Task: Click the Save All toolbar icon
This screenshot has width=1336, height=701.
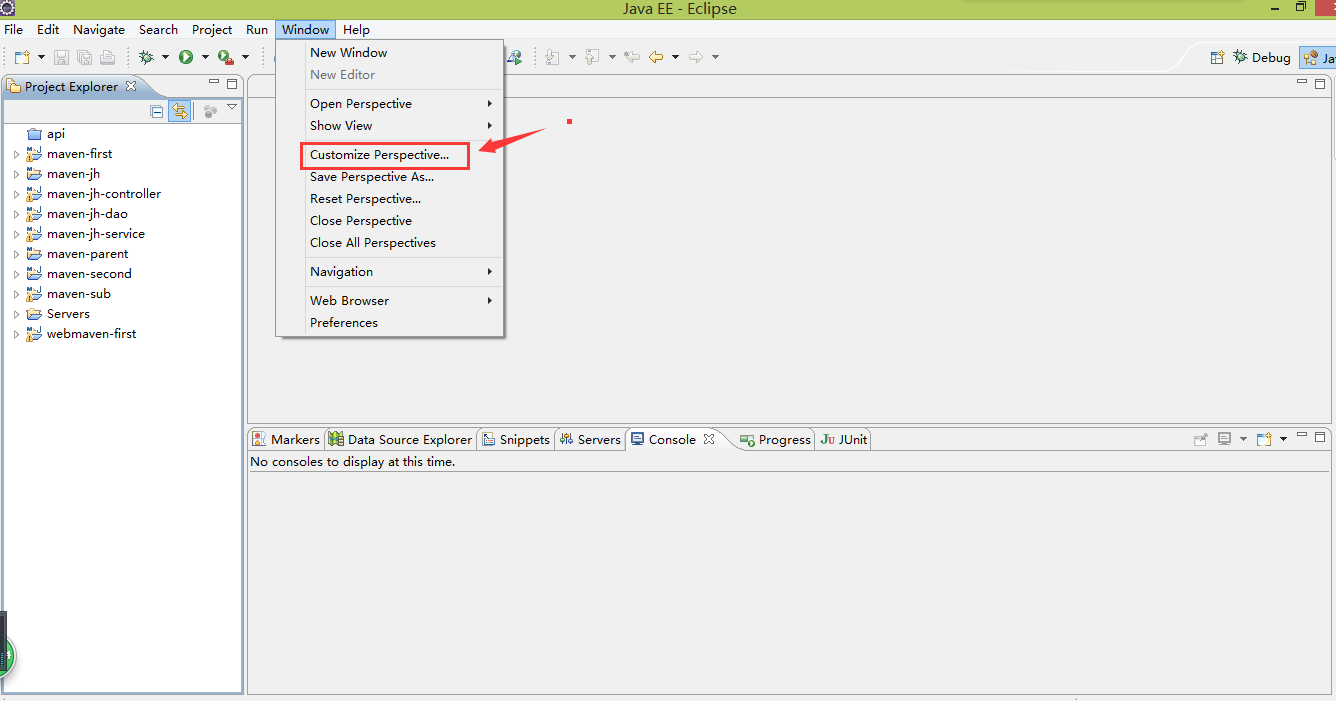Action: [84, 57]
